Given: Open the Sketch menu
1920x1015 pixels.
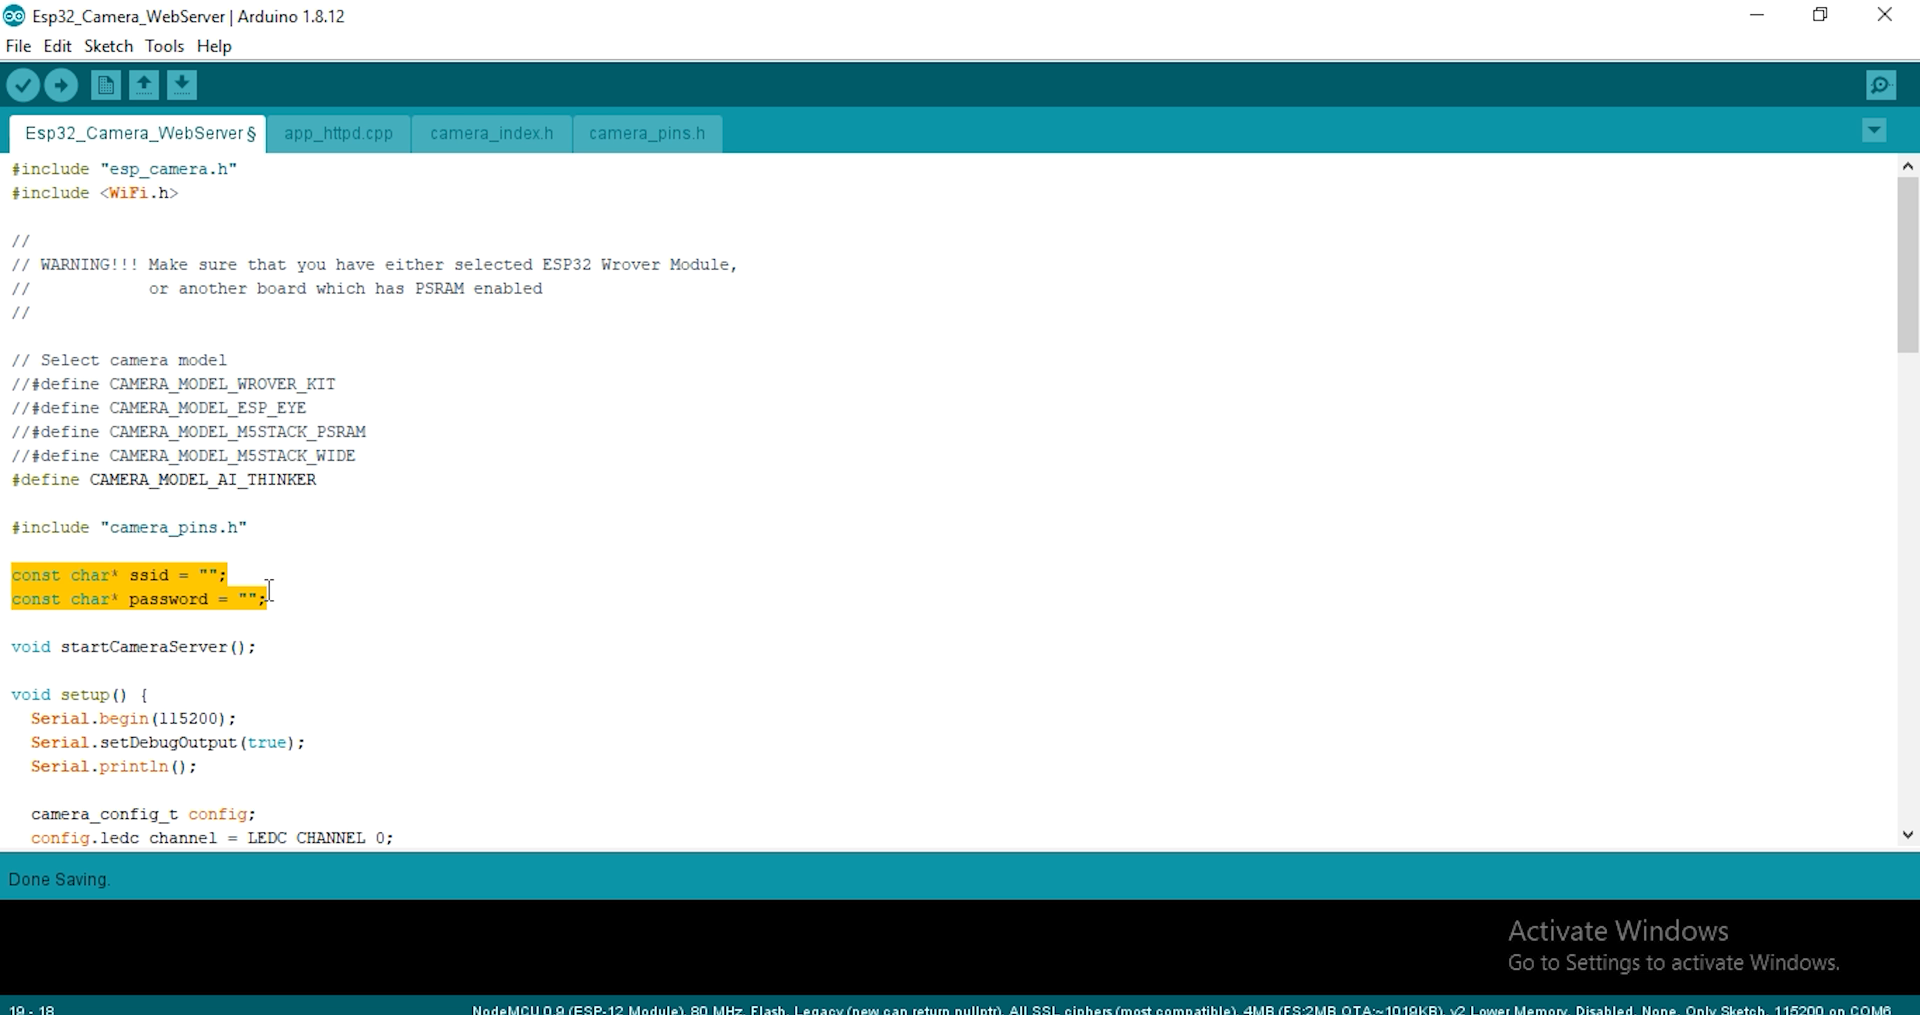Looking at the screenshot, I should (107, 46).
